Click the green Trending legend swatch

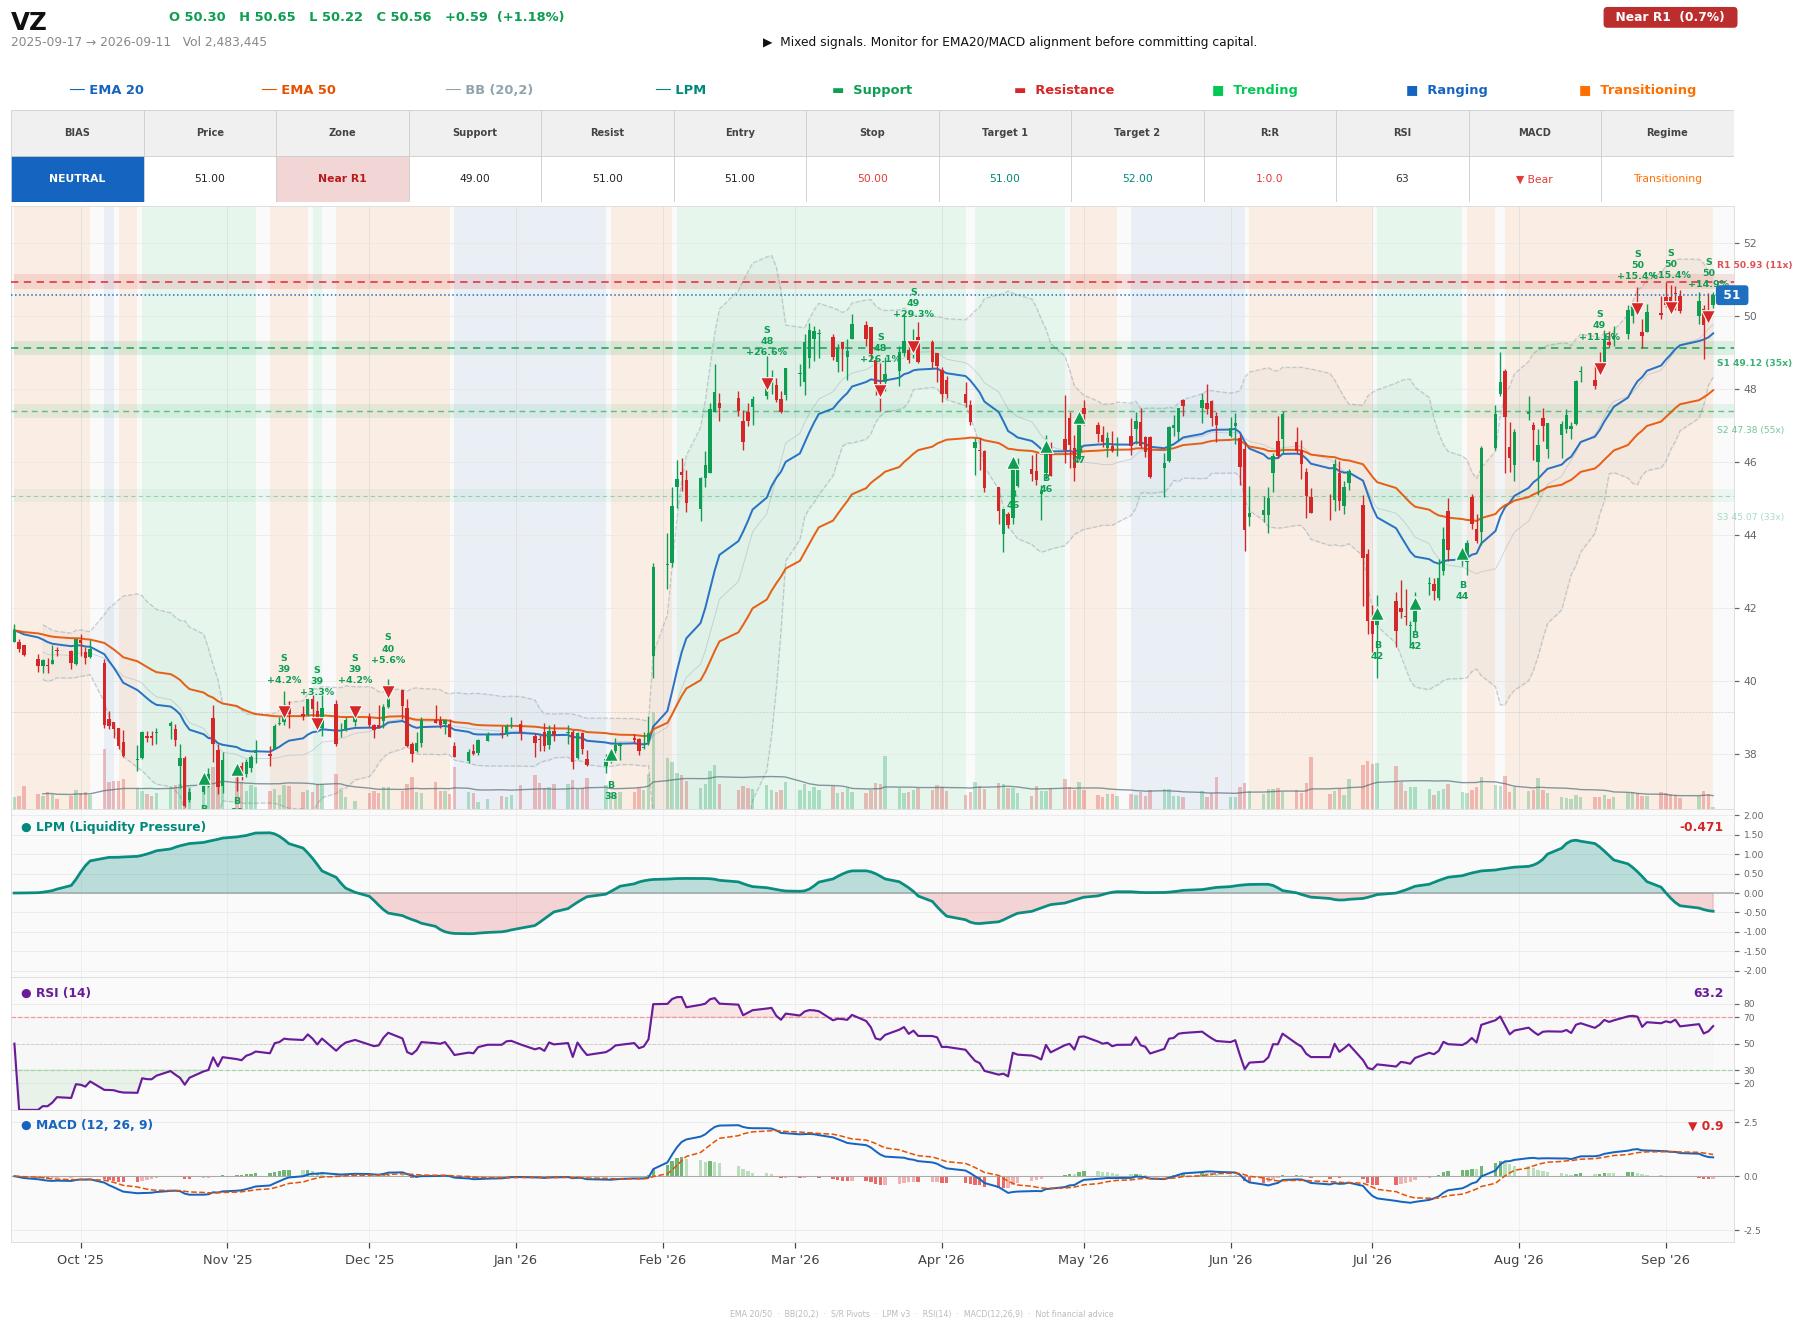point(1218,91)
